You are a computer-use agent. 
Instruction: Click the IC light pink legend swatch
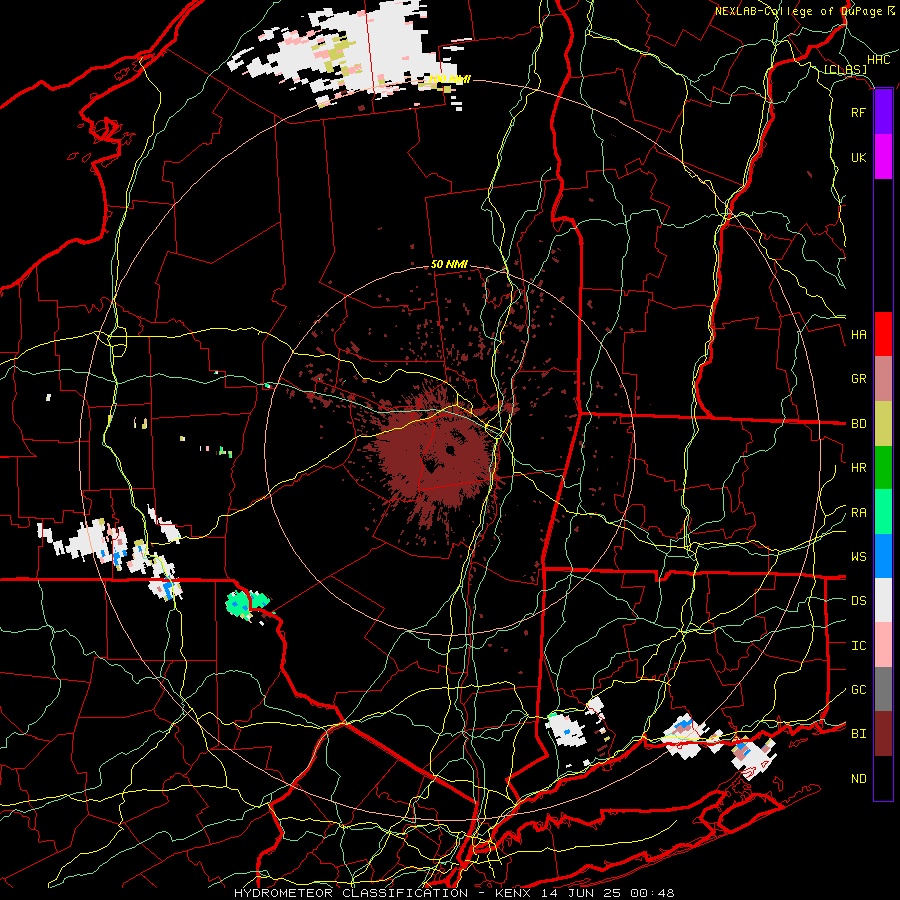[883, 645]
